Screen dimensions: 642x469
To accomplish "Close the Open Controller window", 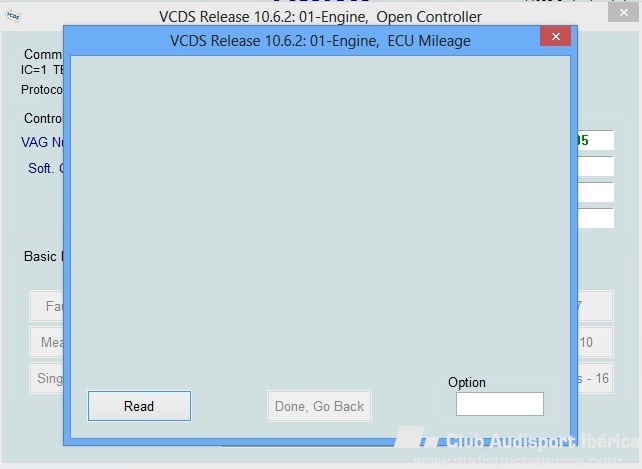I will pyautogui.click(x=623, y=13).
